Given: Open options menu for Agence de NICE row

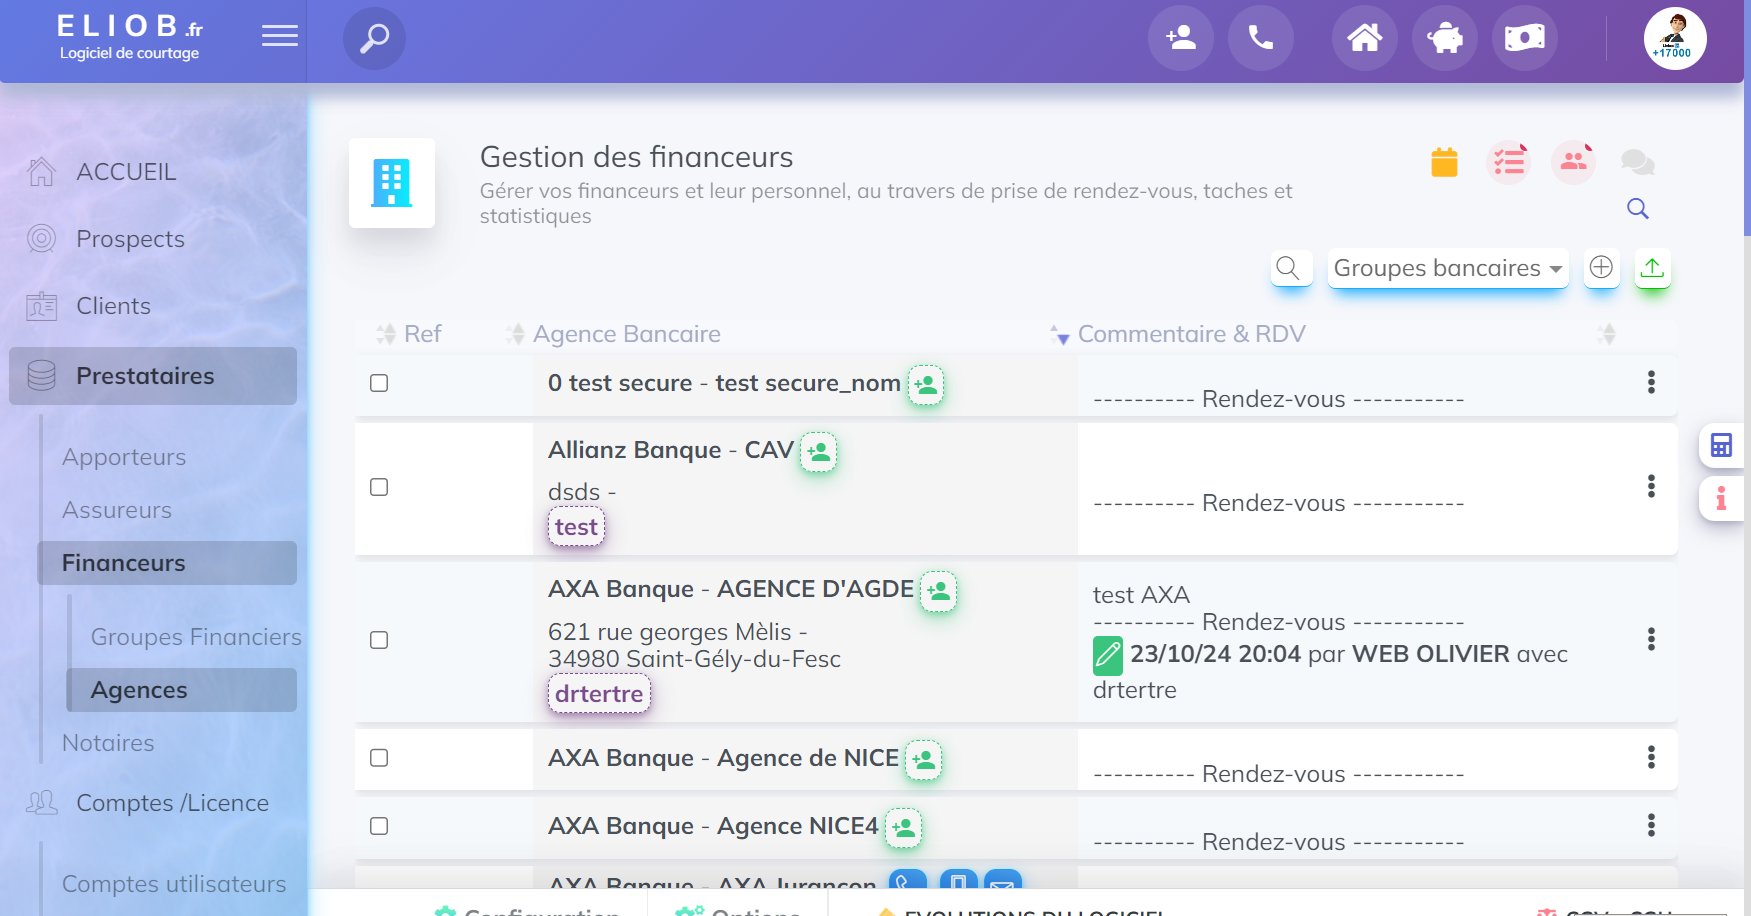Looking at the screenshot, I should point(1651,757).
